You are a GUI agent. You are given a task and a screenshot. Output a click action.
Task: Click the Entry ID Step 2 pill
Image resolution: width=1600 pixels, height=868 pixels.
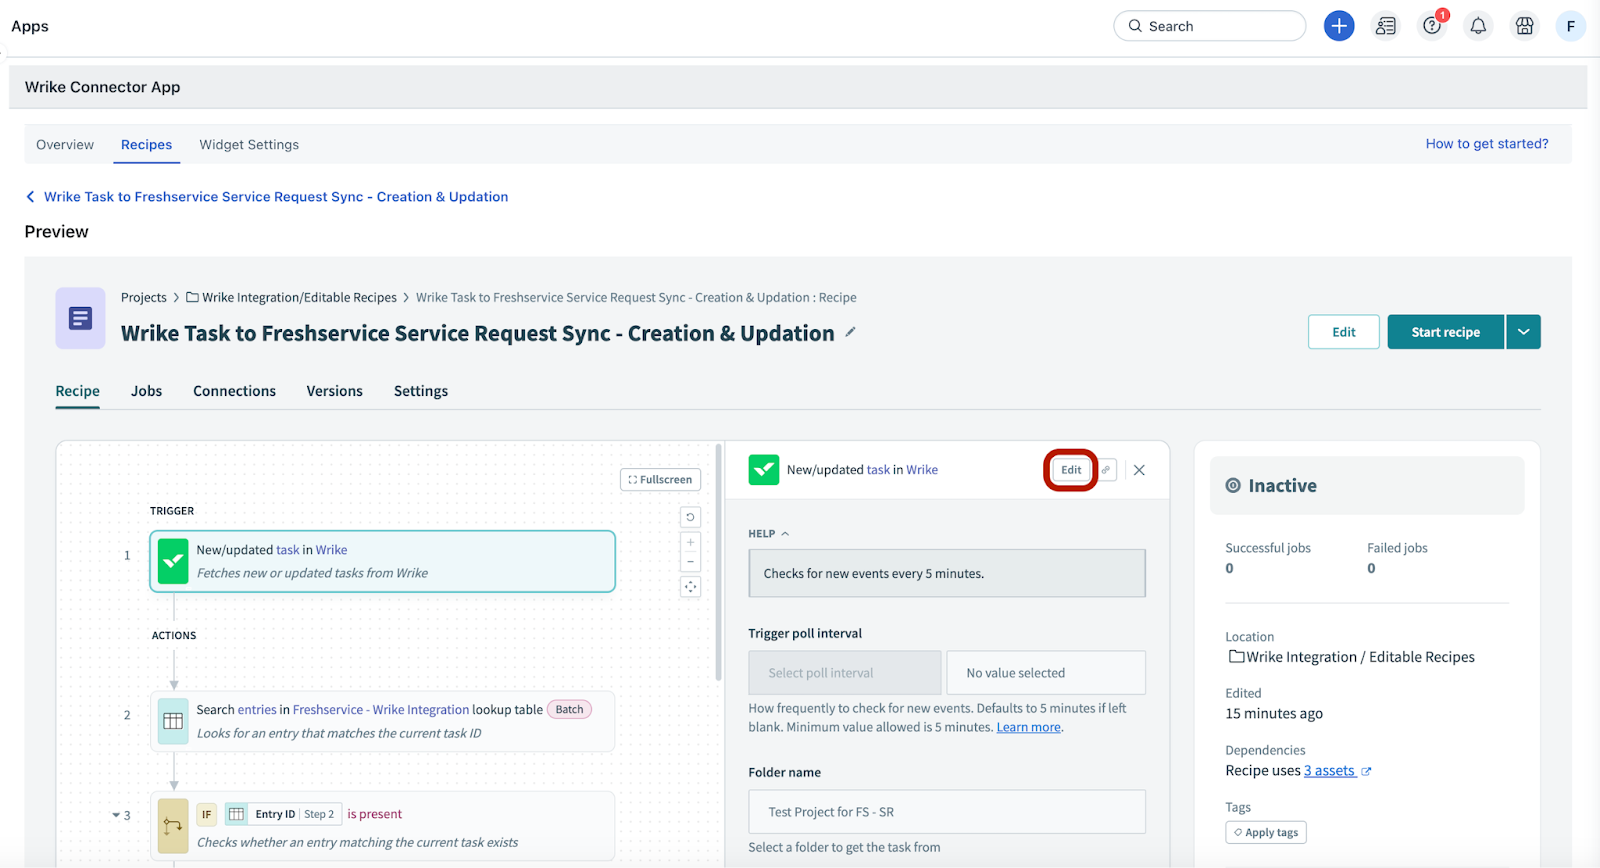(283, 814)
